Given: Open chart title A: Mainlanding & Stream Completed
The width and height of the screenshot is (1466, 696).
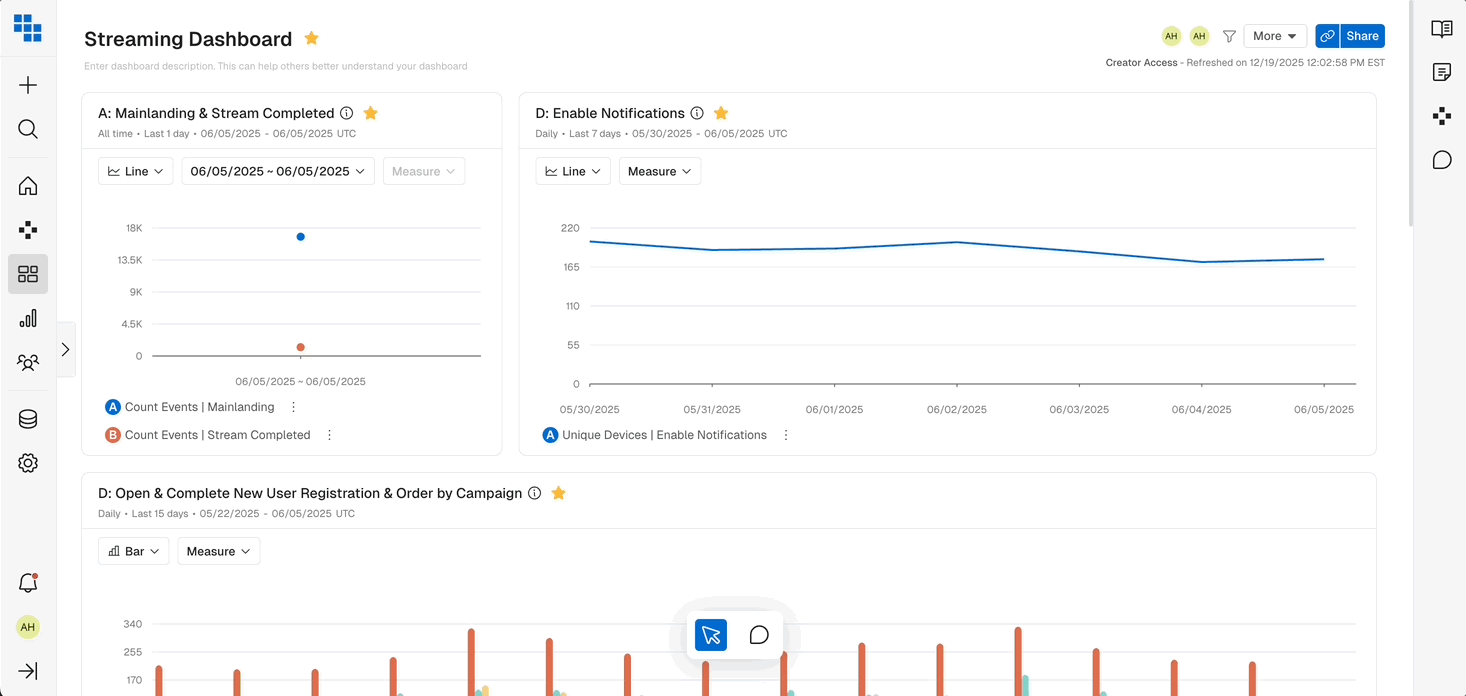Looking at the screenshot, I should click(216, 113).
